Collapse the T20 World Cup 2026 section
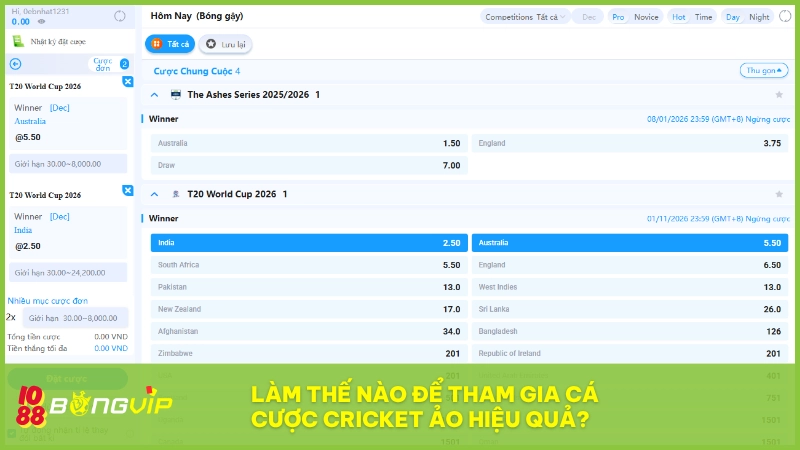This screenshot has height=450, width=800. [155, 194]
